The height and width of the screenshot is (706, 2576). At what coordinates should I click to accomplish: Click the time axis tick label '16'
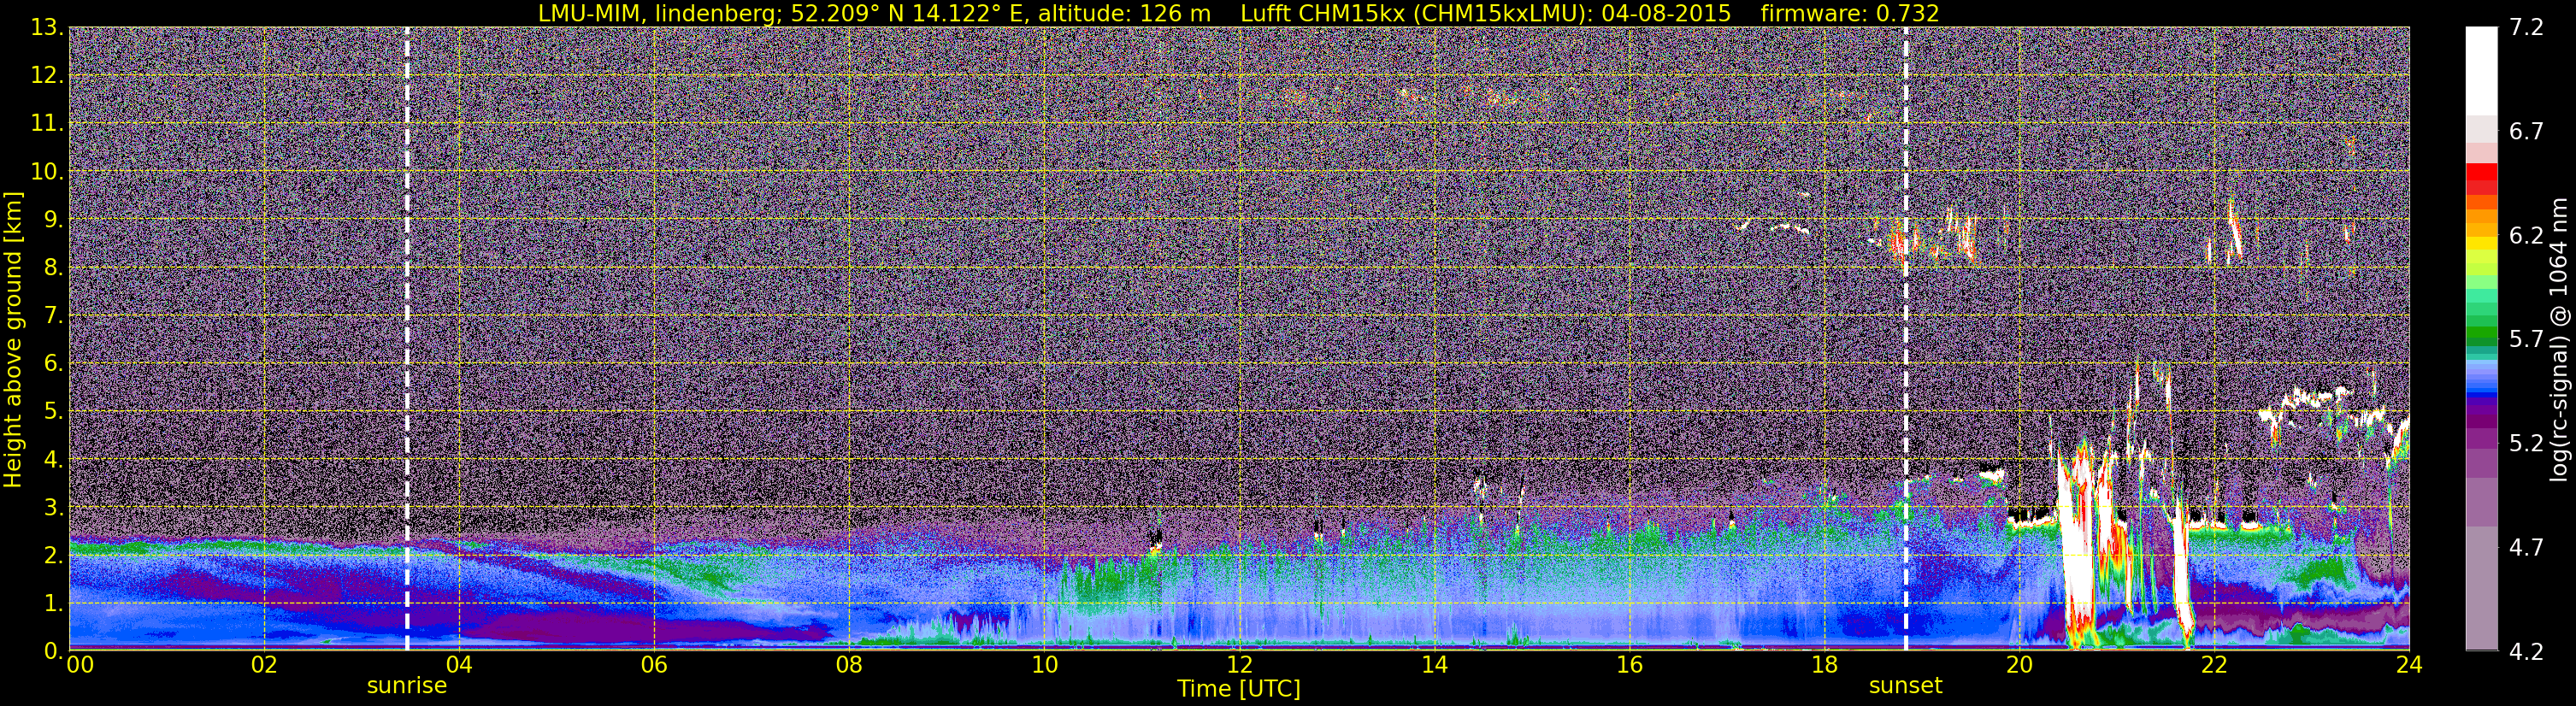click(1629, 665)
